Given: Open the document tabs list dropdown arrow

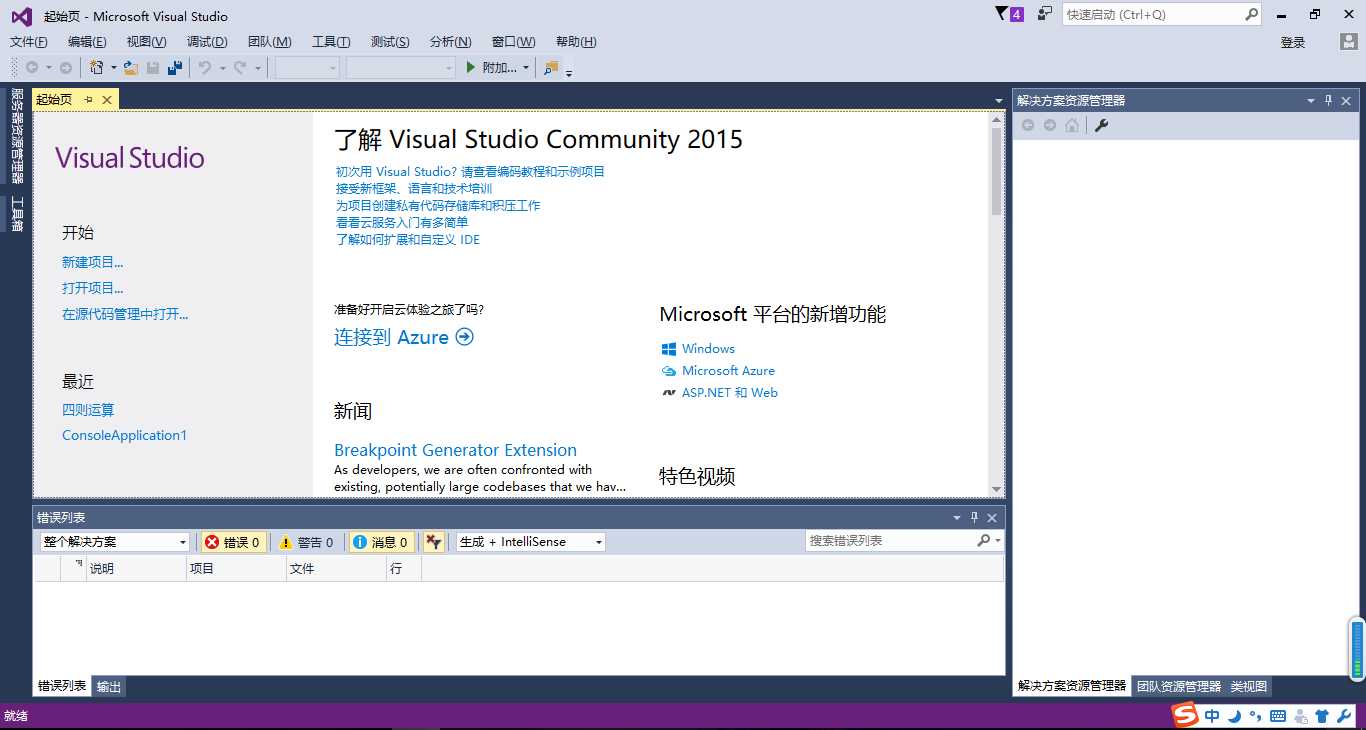Looking at the screenshot, I should pos(998,101).
